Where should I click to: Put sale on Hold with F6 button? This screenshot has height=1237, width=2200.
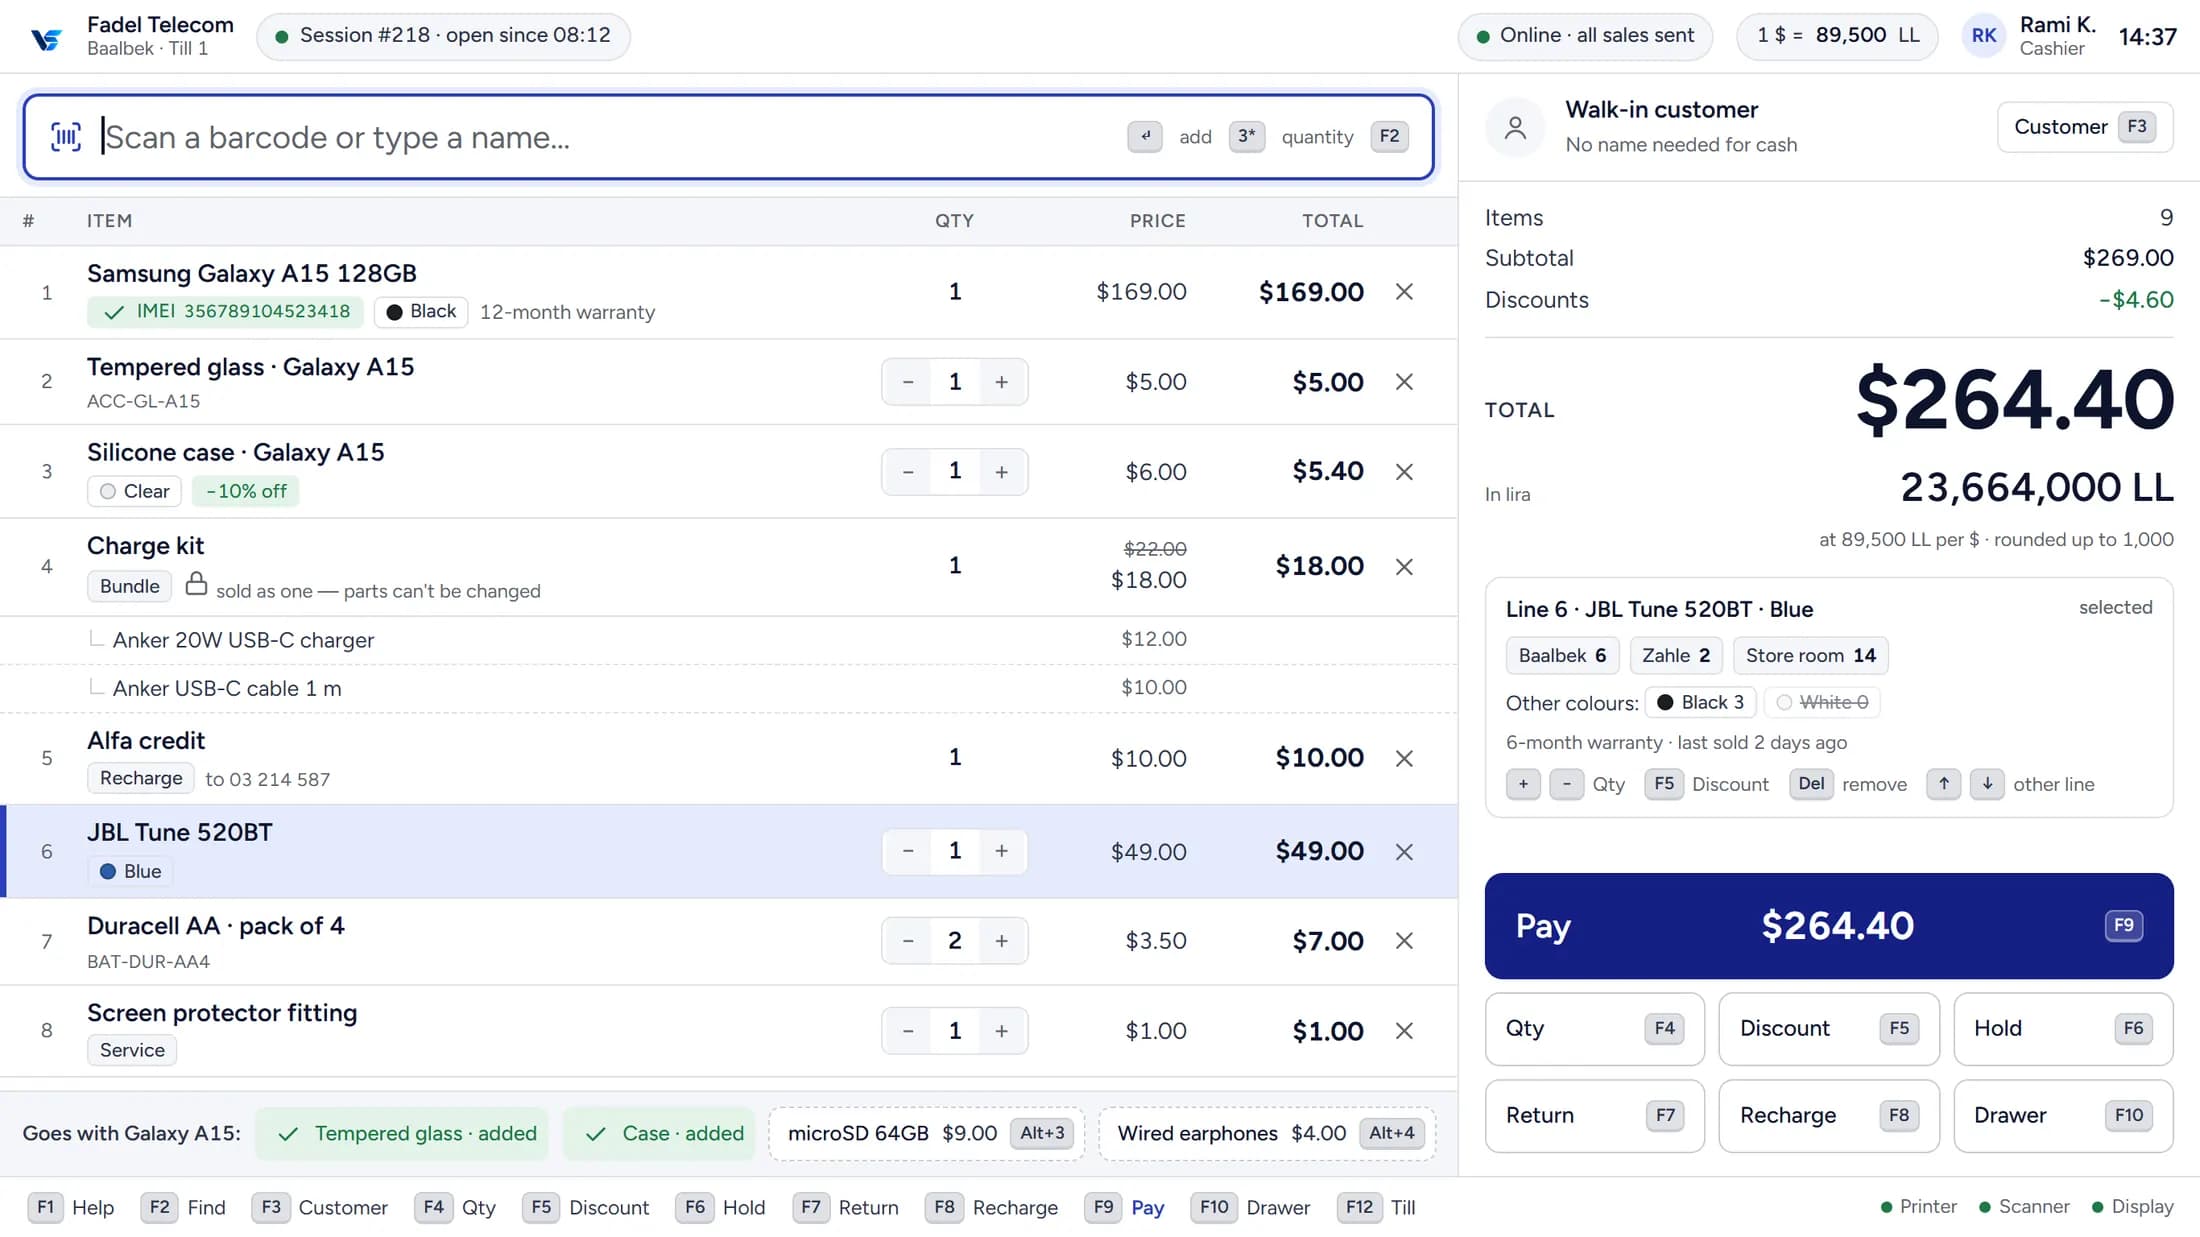[2063, 1029]
